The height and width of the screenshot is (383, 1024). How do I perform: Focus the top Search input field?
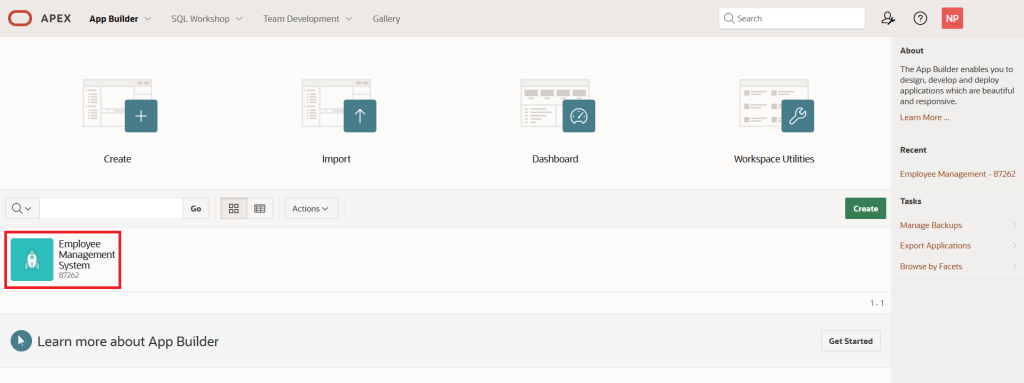792,18
